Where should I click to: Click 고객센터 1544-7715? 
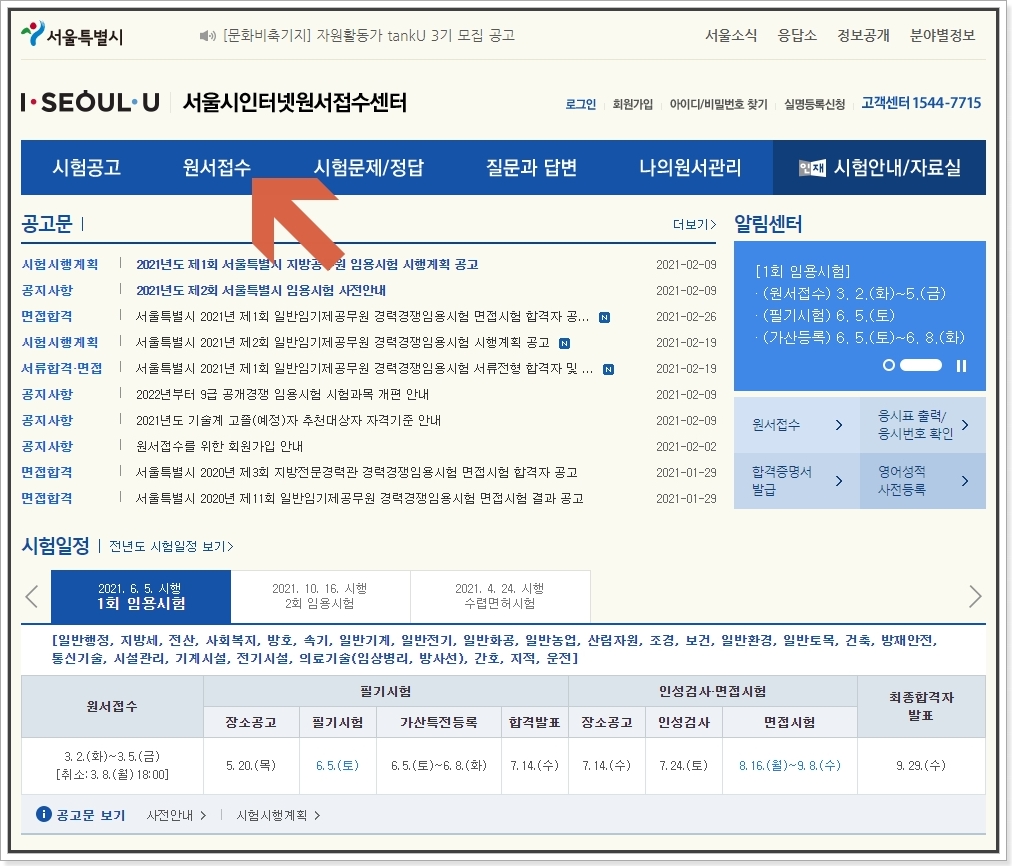tap(921, 103)
